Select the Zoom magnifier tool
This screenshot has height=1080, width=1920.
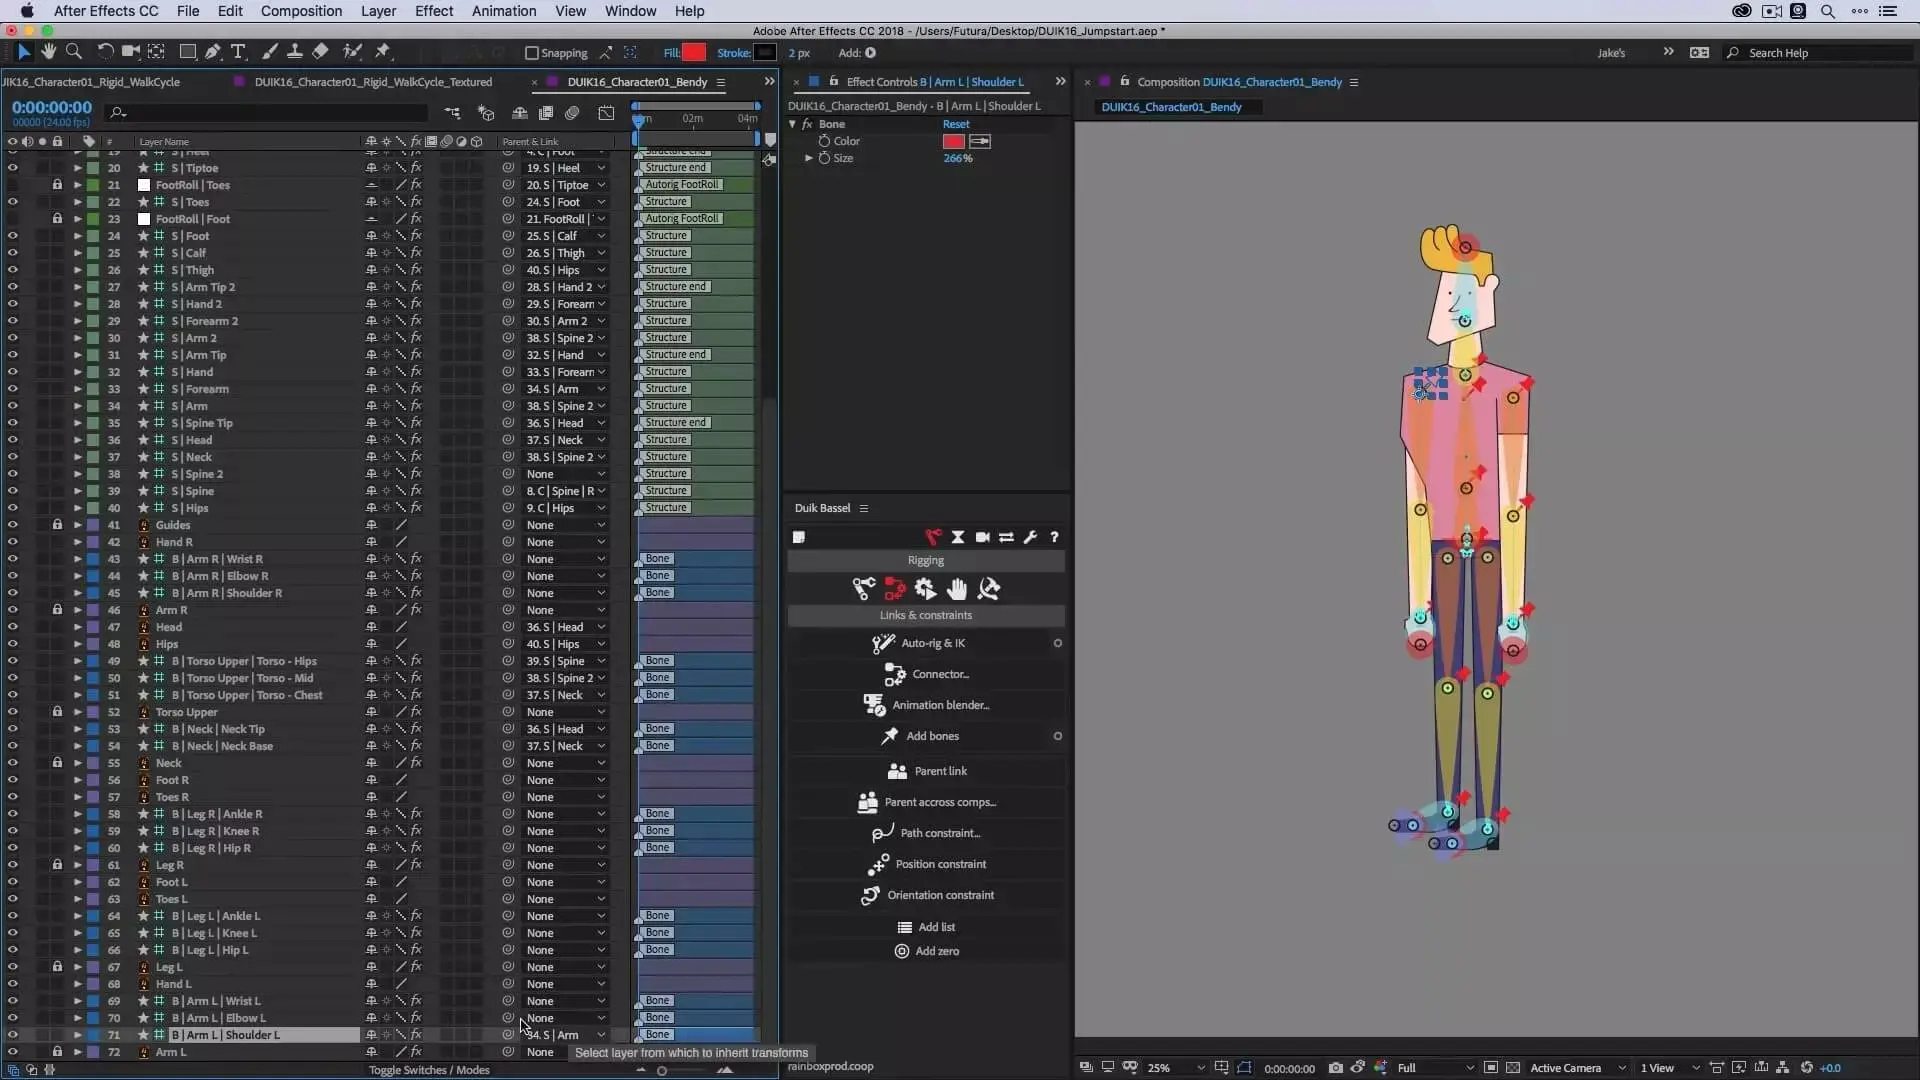click(x=74, y=51)
